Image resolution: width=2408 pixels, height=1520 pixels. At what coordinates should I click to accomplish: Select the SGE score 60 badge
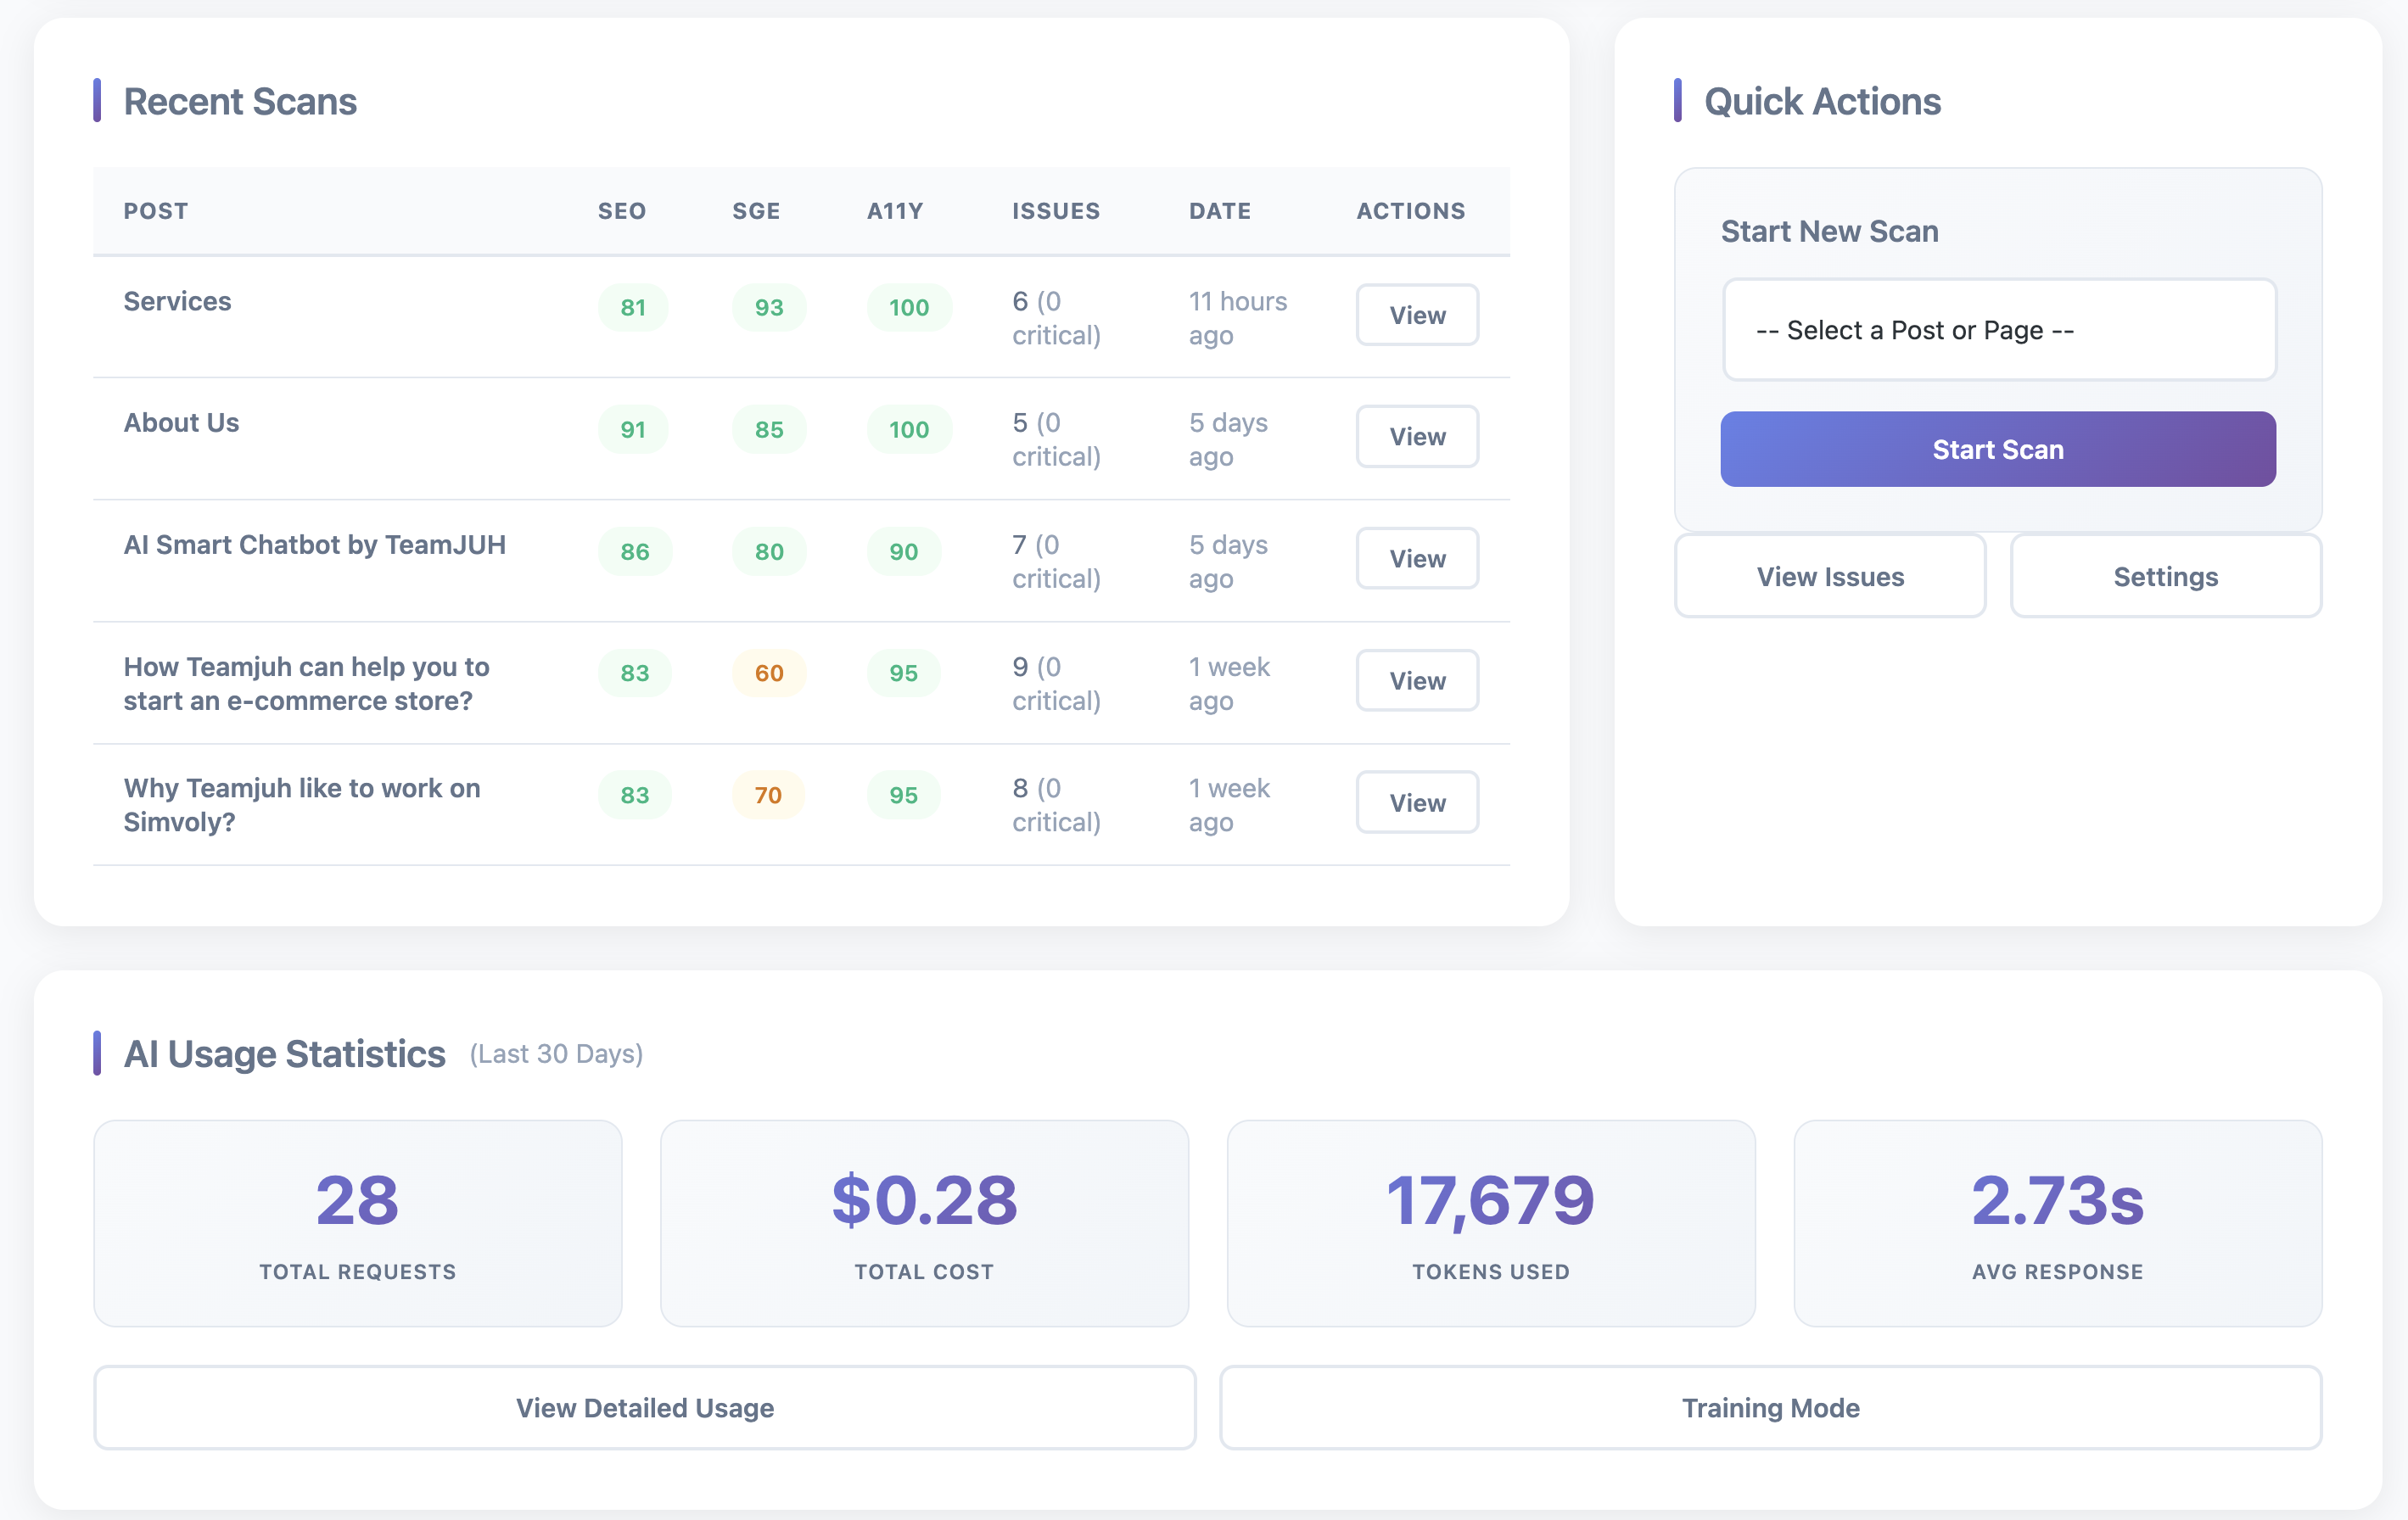pyautogui.click(x=768, y=673)
